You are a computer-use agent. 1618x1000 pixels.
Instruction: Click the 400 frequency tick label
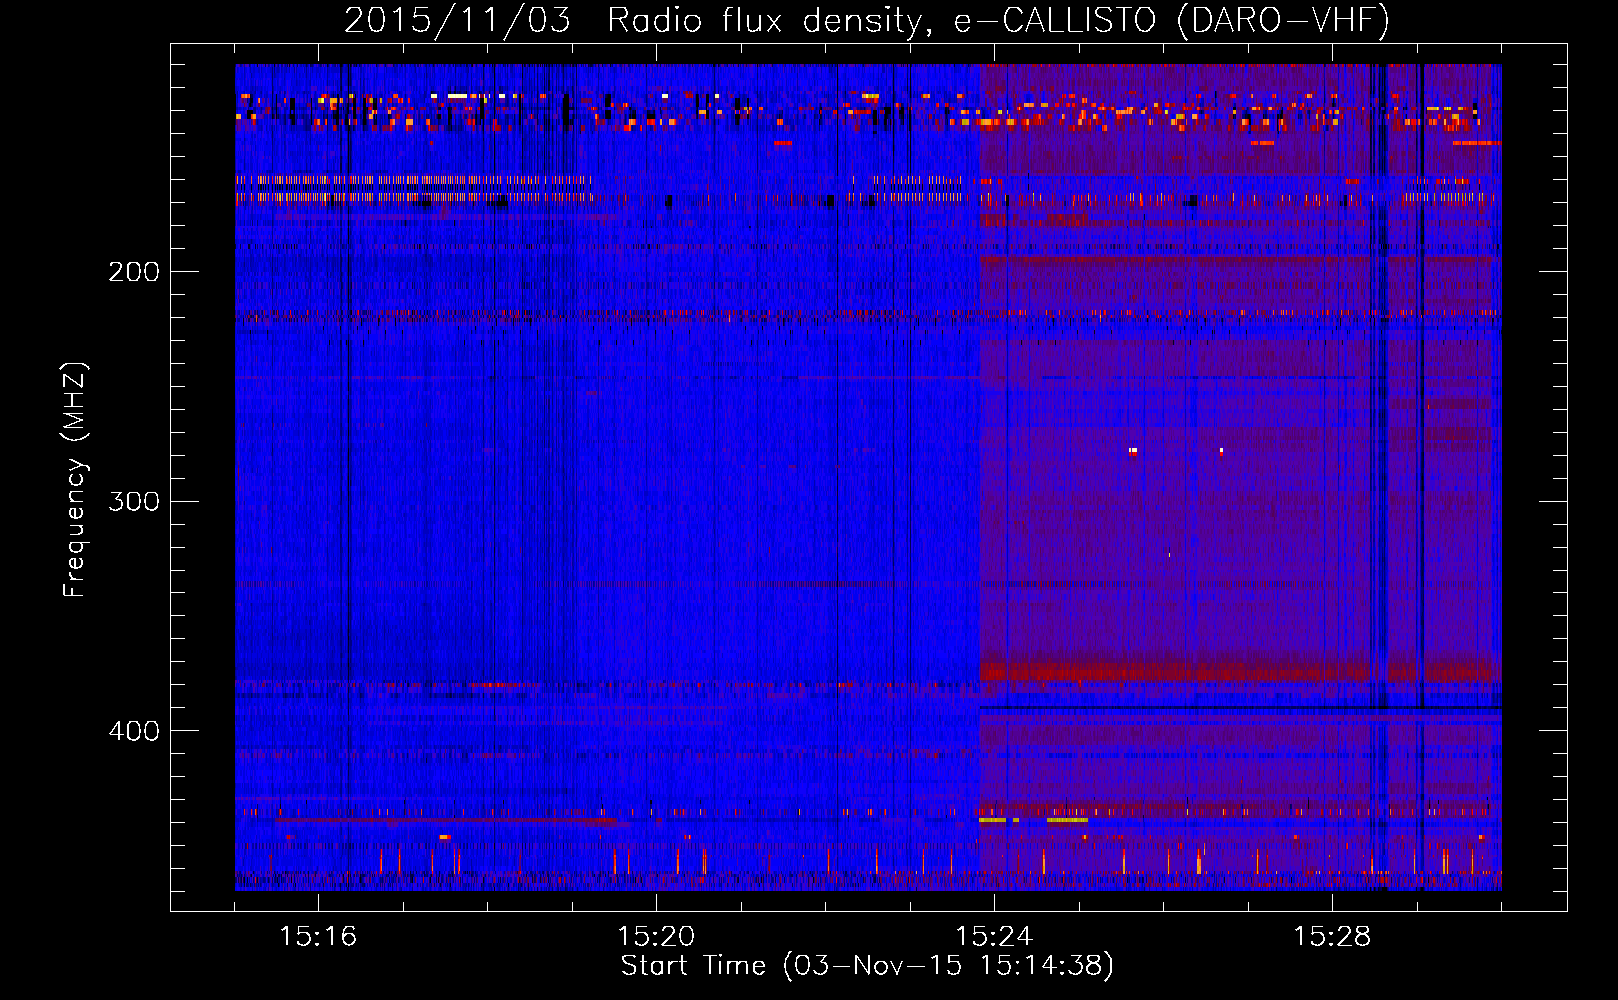click(134, 731)
